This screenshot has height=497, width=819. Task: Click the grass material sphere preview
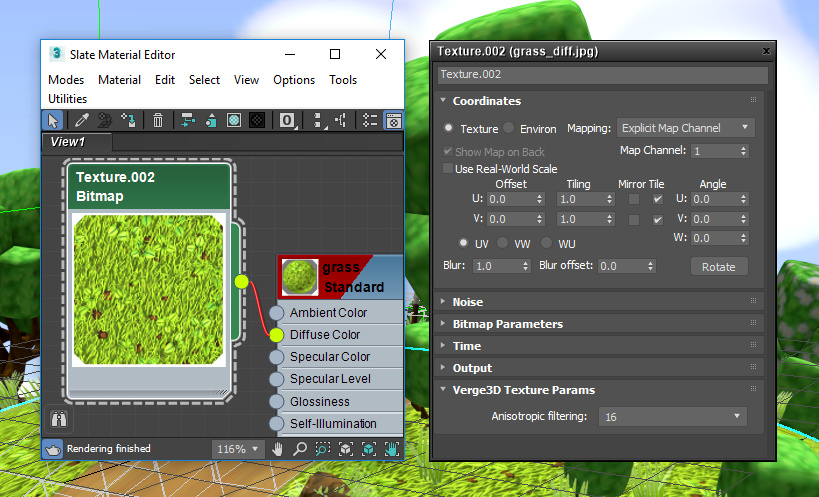[300, 277]
